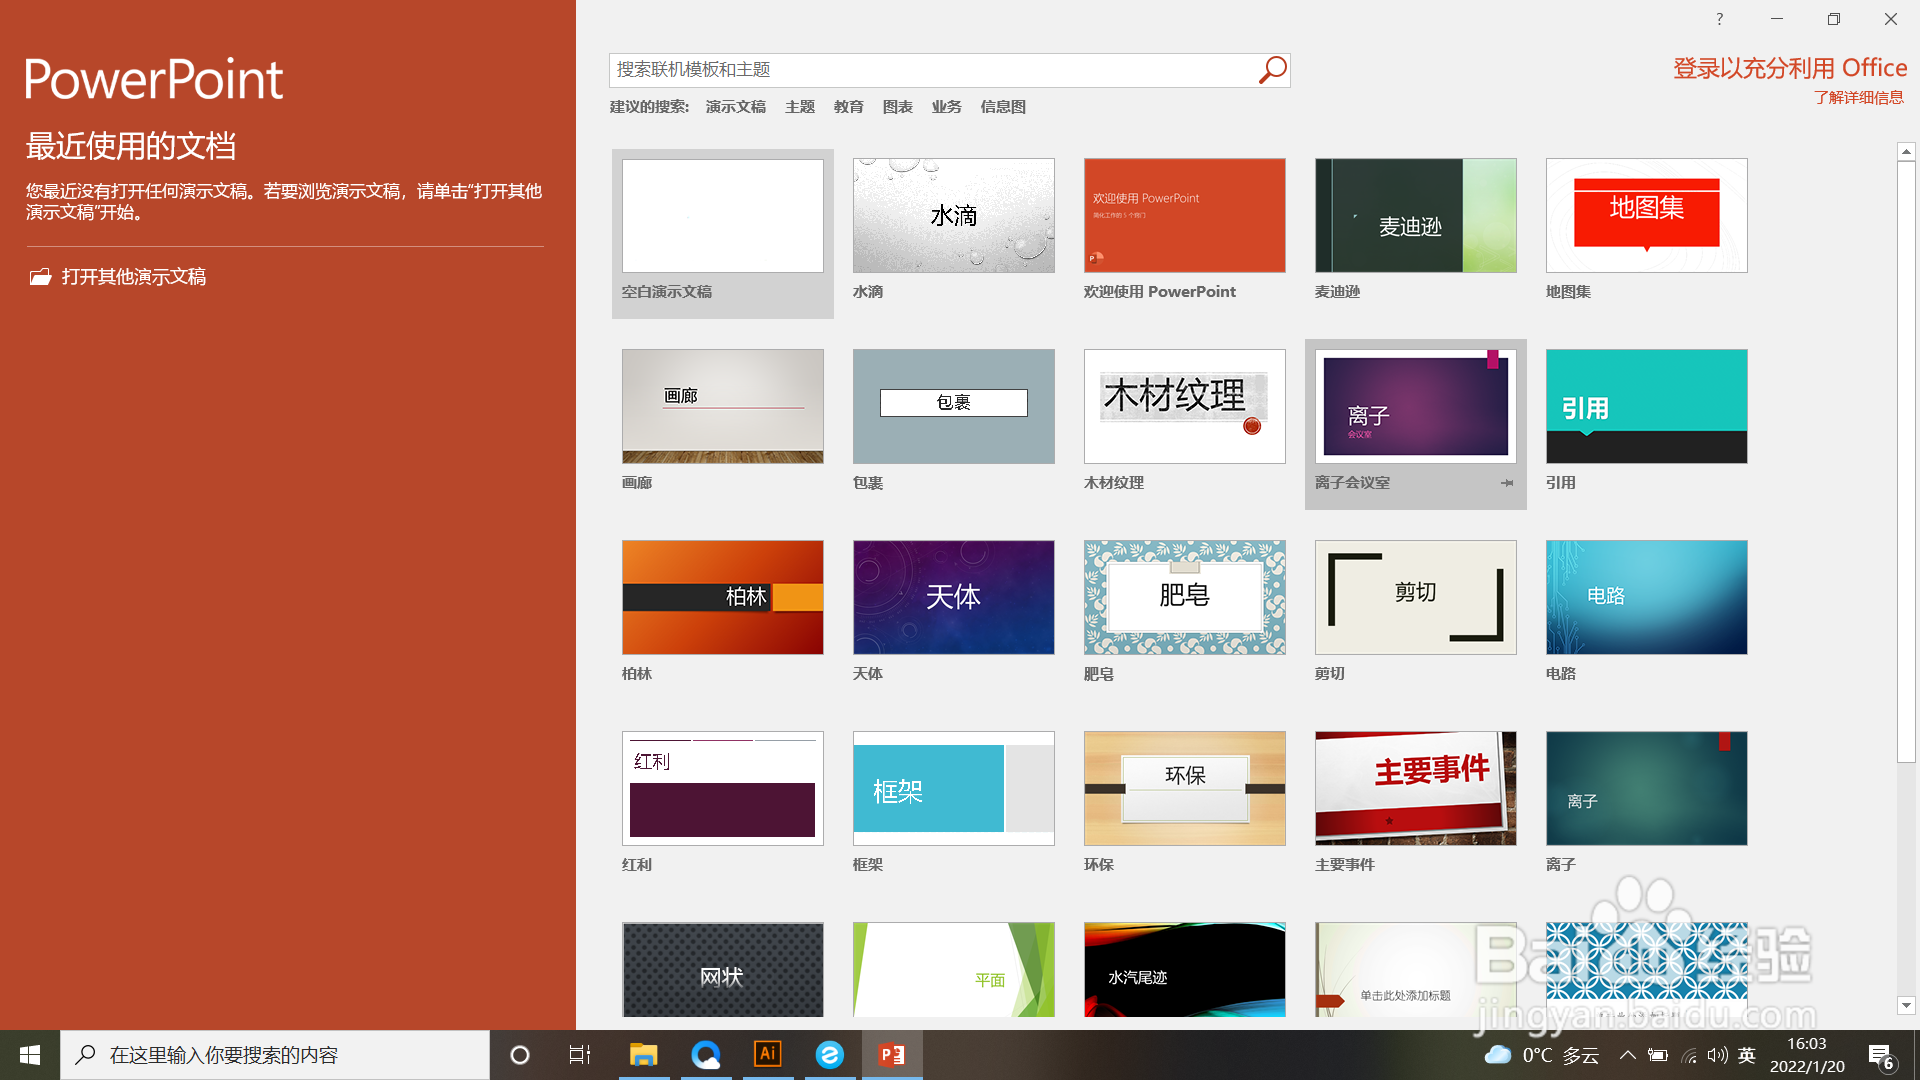The height and width of the screenshot is (1080, 1920).
Task: Select suggested search 图表
Action: (x=898, y=107)
